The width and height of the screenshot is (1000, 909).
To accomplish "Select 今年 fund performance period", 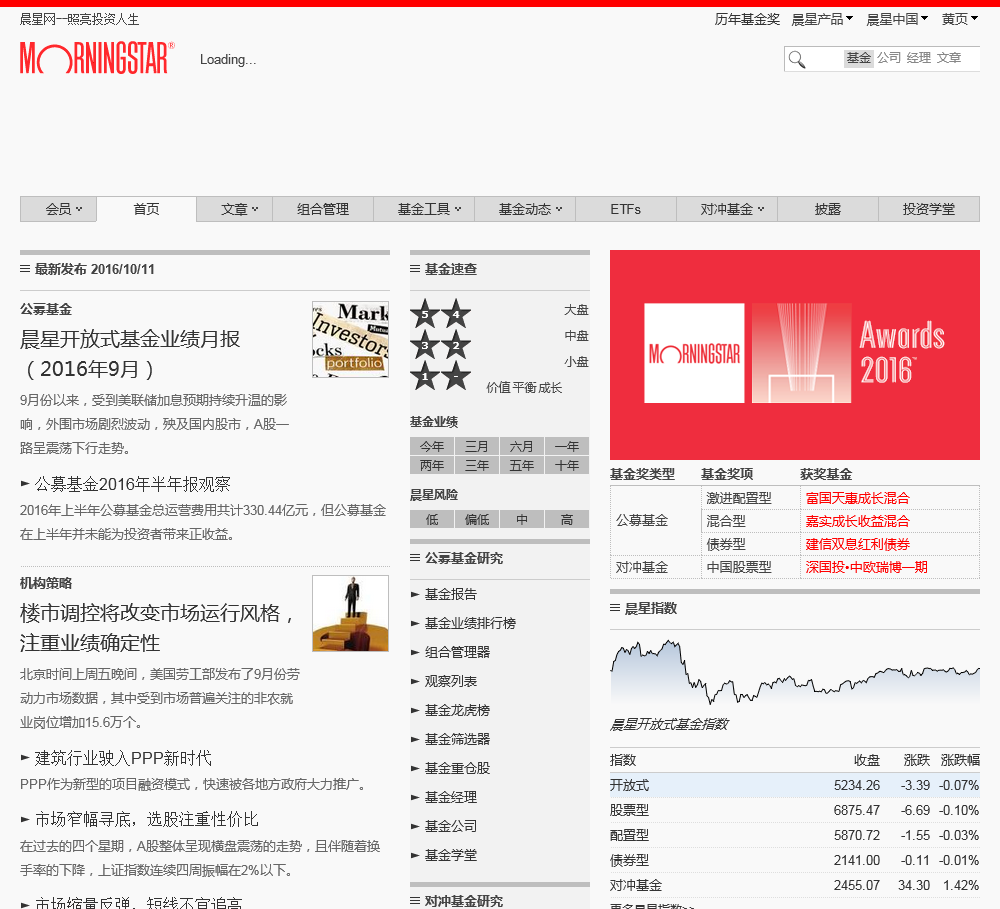I will click(432, 447).
